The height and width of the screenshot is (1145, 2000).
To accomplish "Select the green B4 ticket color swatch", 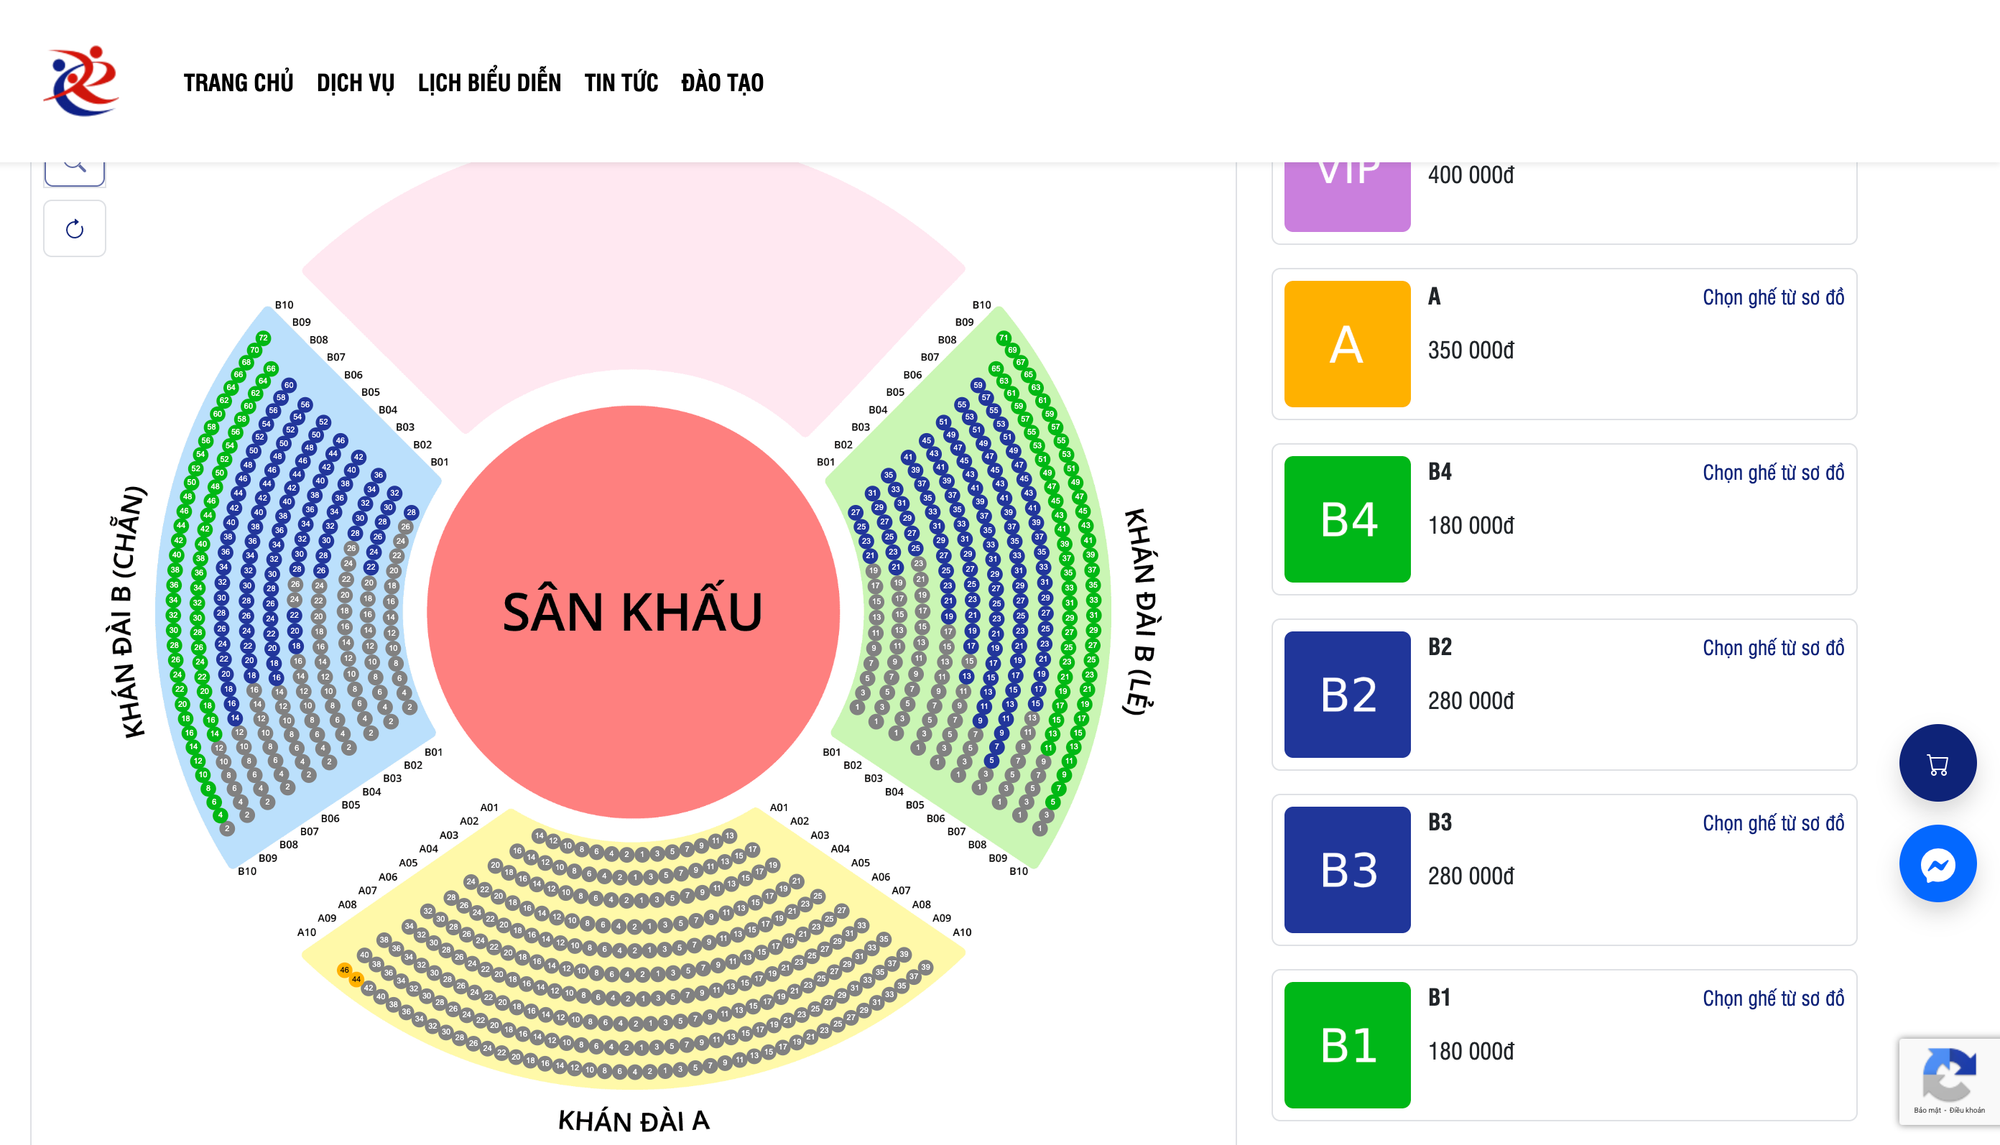I will click(1347, 519).
